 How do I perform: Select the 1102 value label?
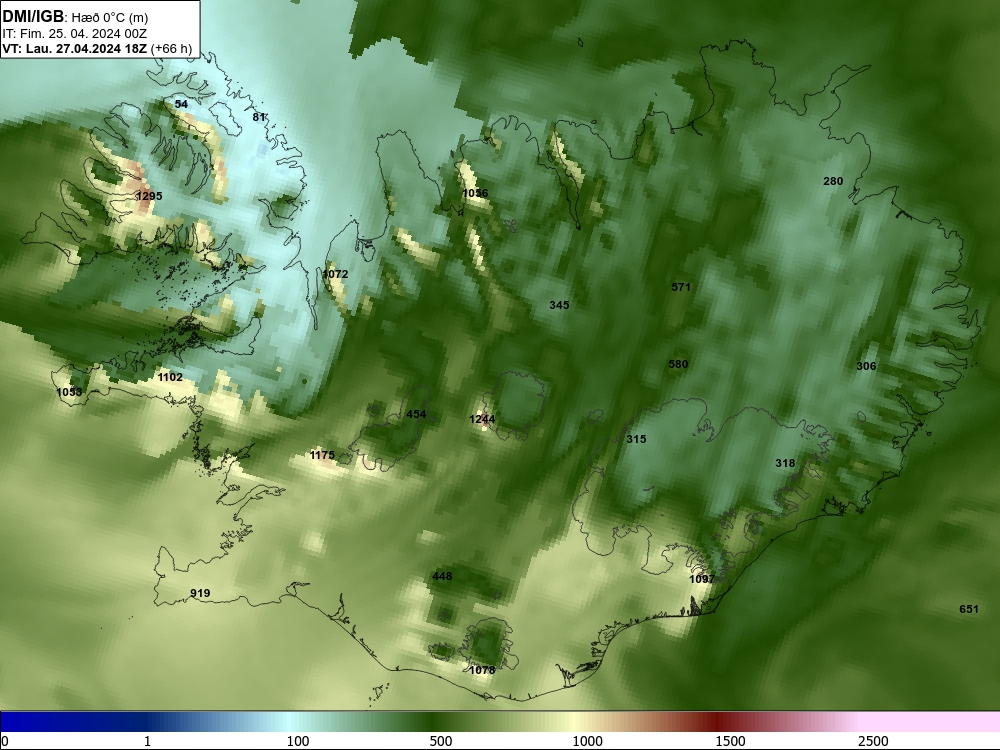(x=170, y=378)
